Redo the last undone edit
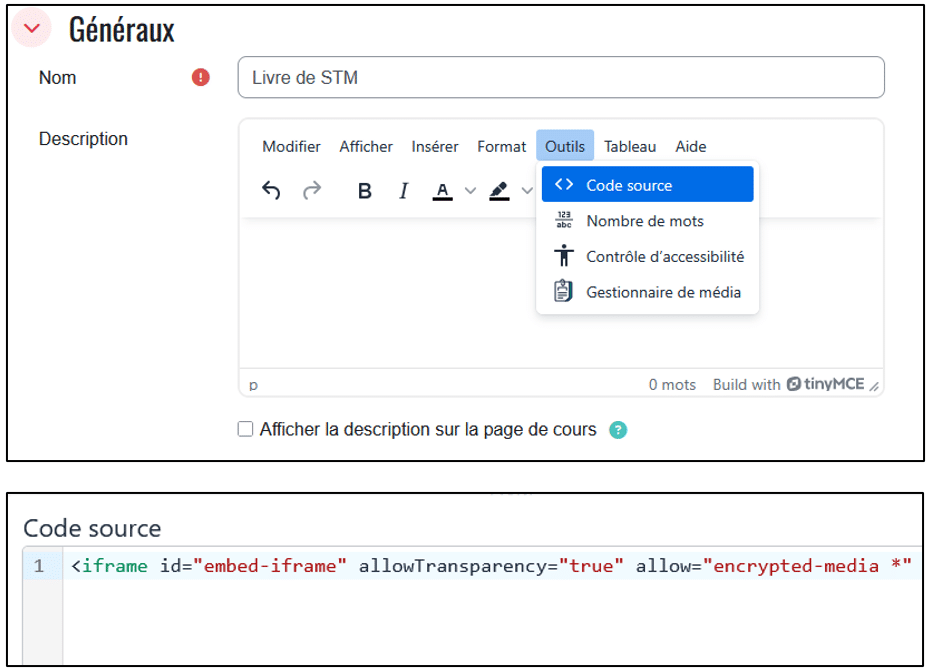 point(312,191)
